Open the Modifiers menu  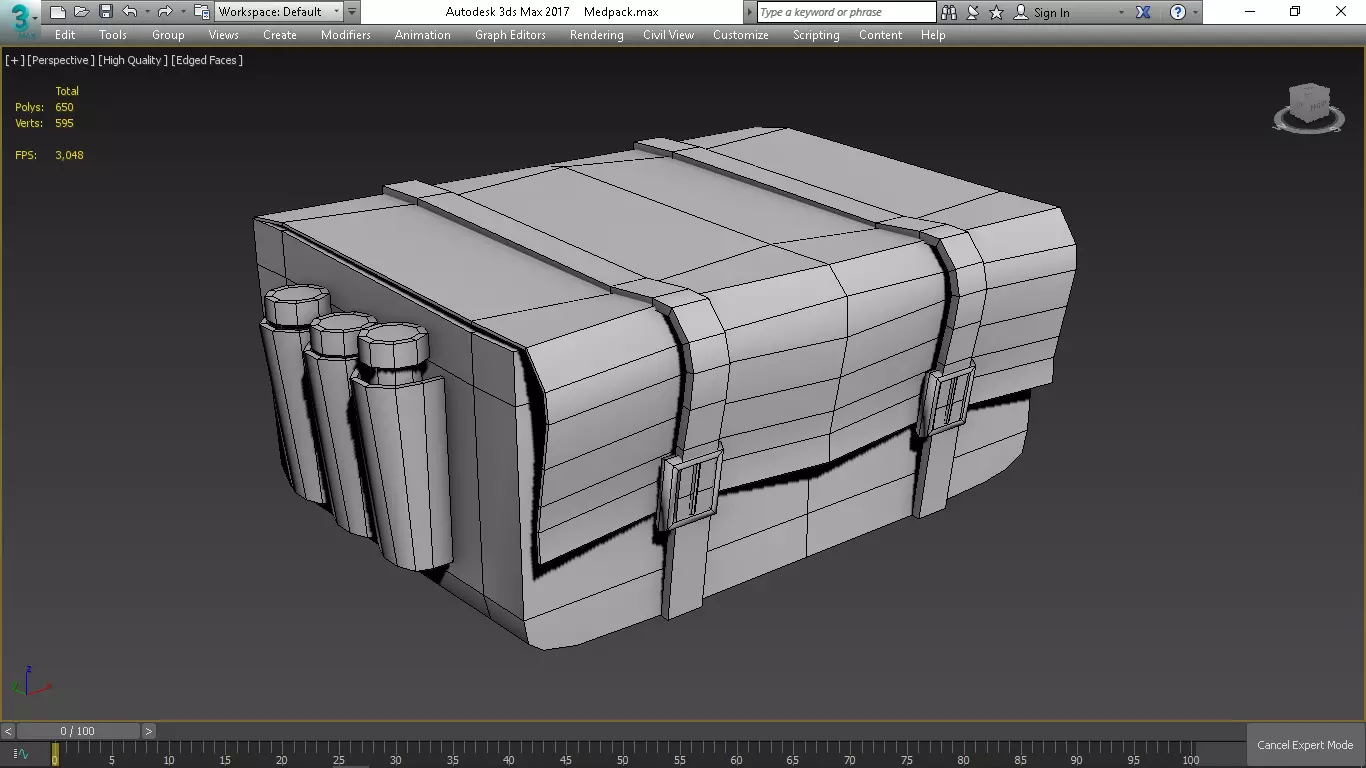[x=345, y=35]
